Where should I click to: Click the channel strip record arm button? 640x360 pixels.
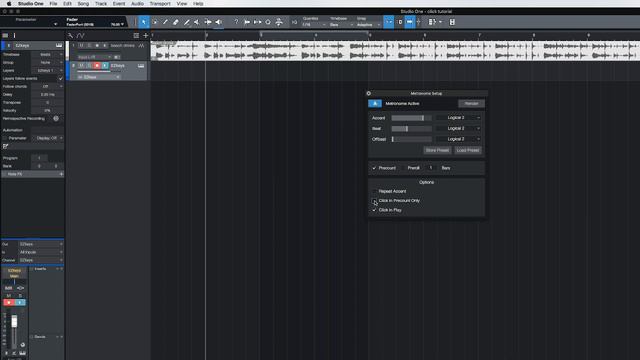9,302
